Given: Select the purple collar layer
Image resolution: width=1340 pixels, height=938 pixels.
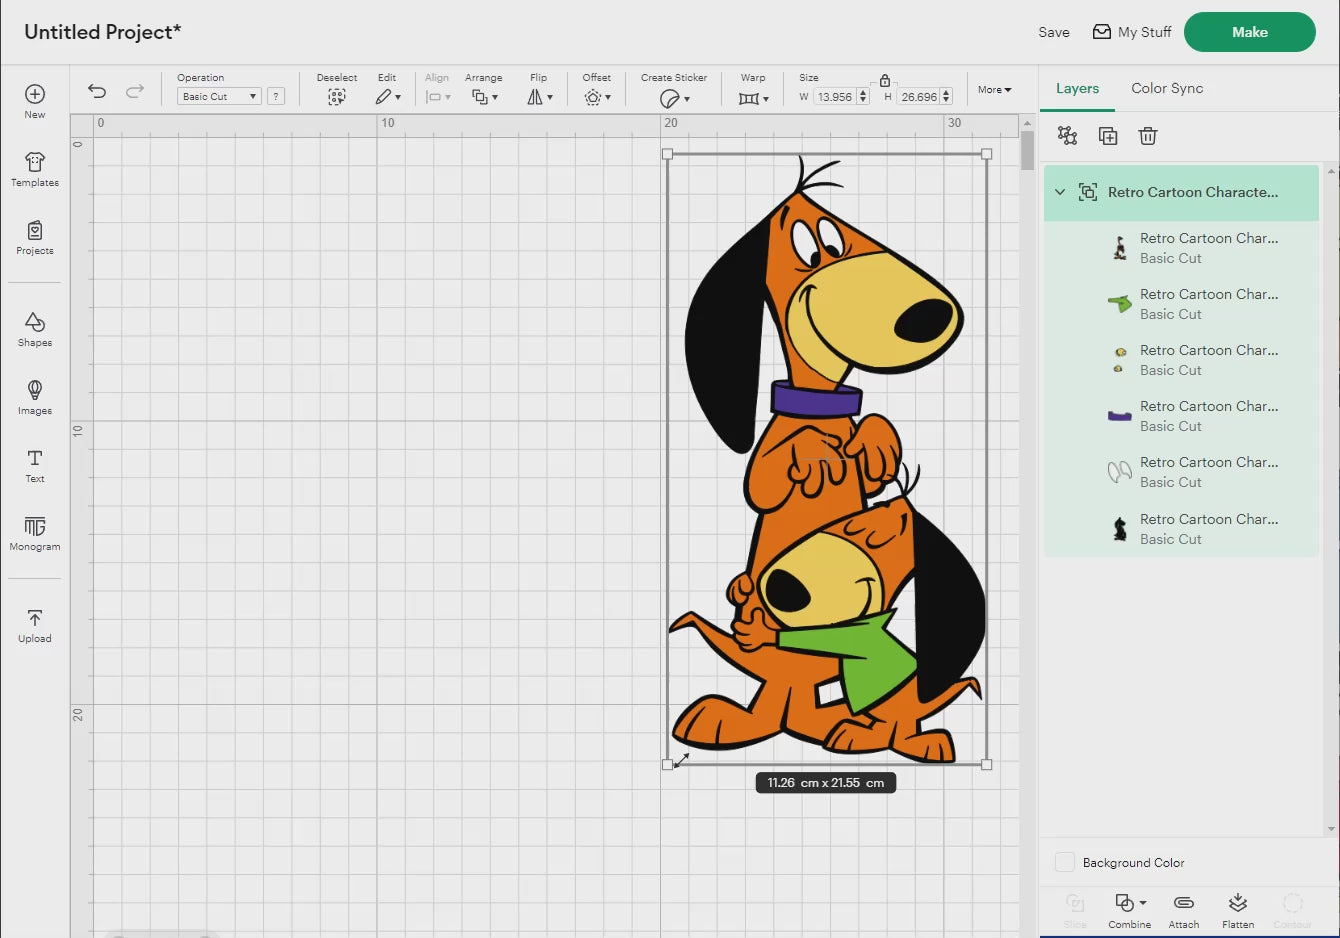Looking at the screenshot, I should 1182,416.
